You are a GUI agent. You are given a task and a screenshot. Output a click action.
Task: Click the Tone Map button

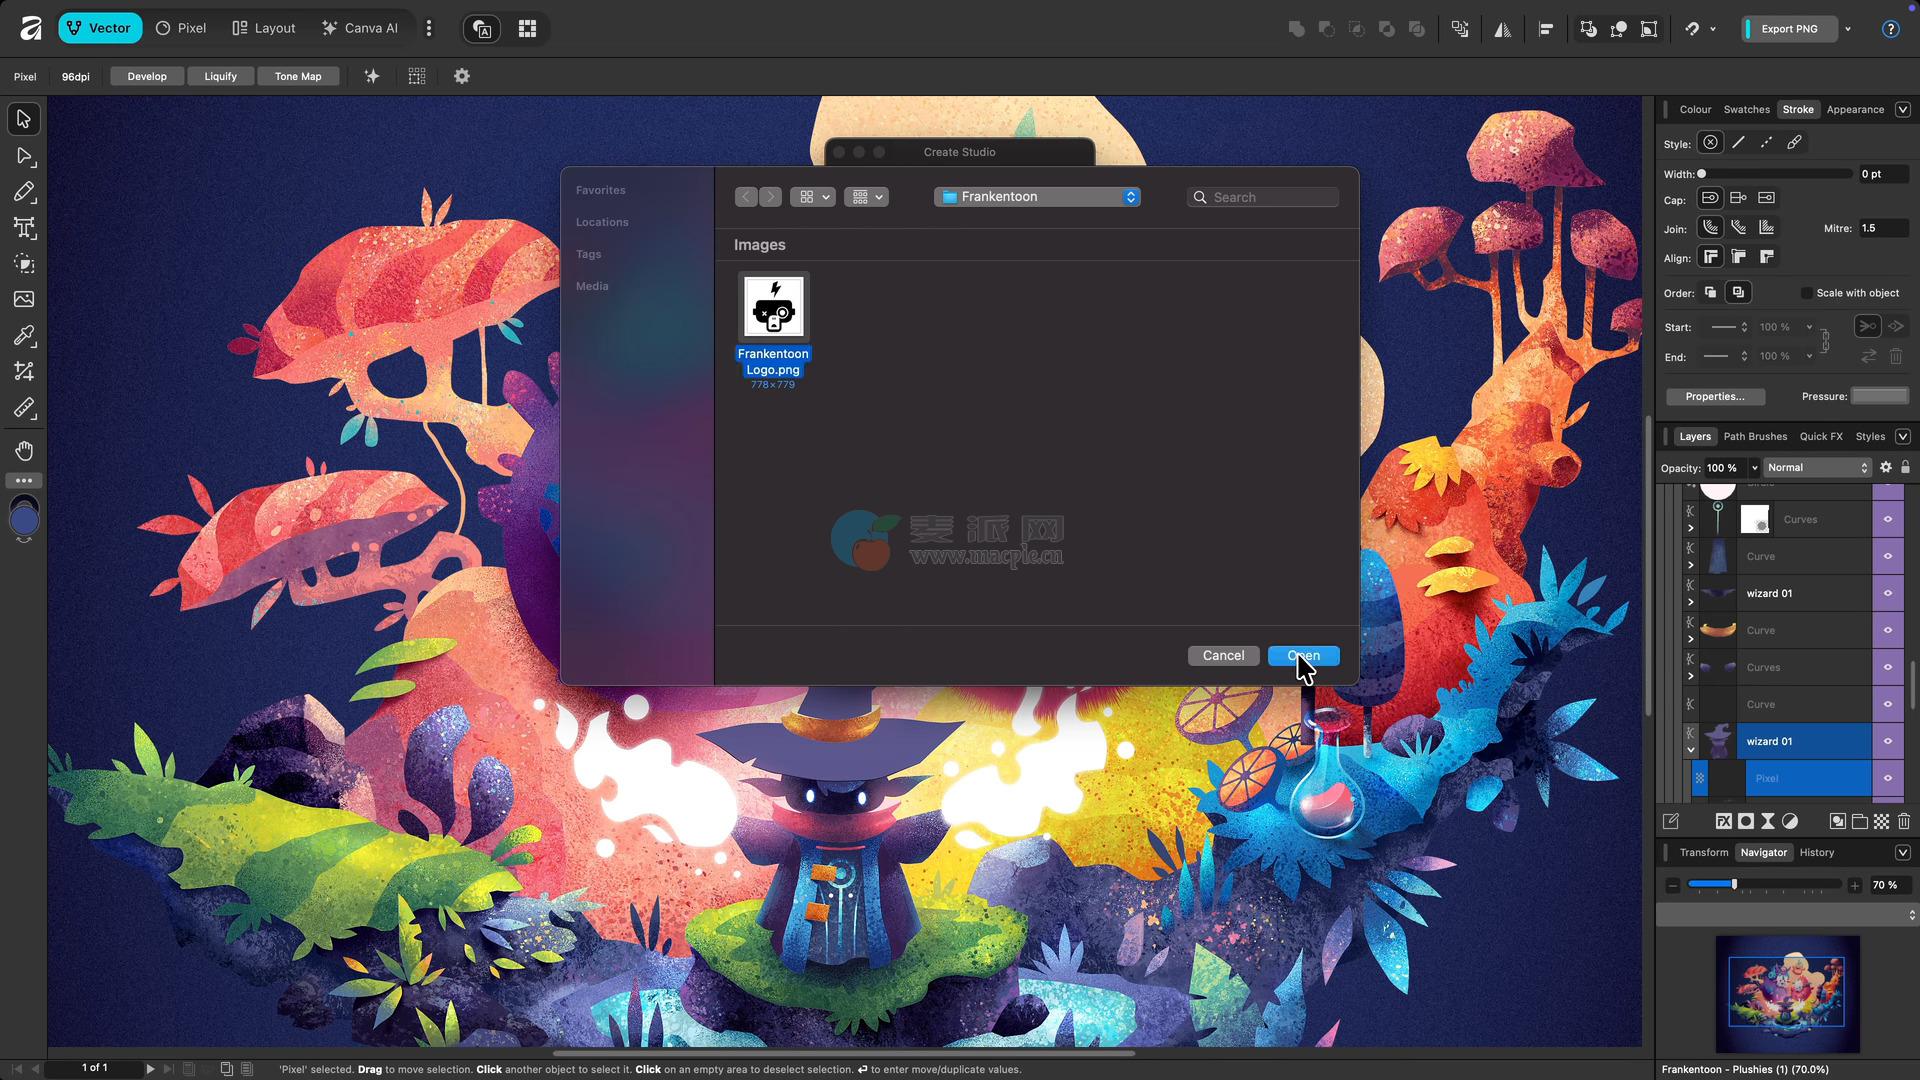(x=298, y=76)
